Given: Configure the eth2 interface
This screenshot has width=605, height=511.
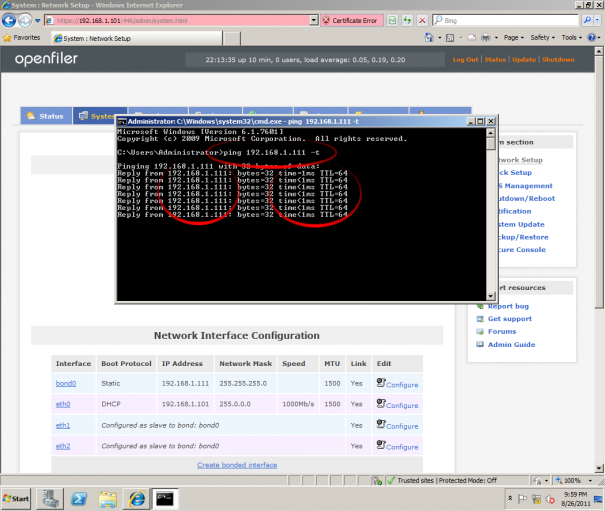Looking at the screenshot, I should coord(397,446).
